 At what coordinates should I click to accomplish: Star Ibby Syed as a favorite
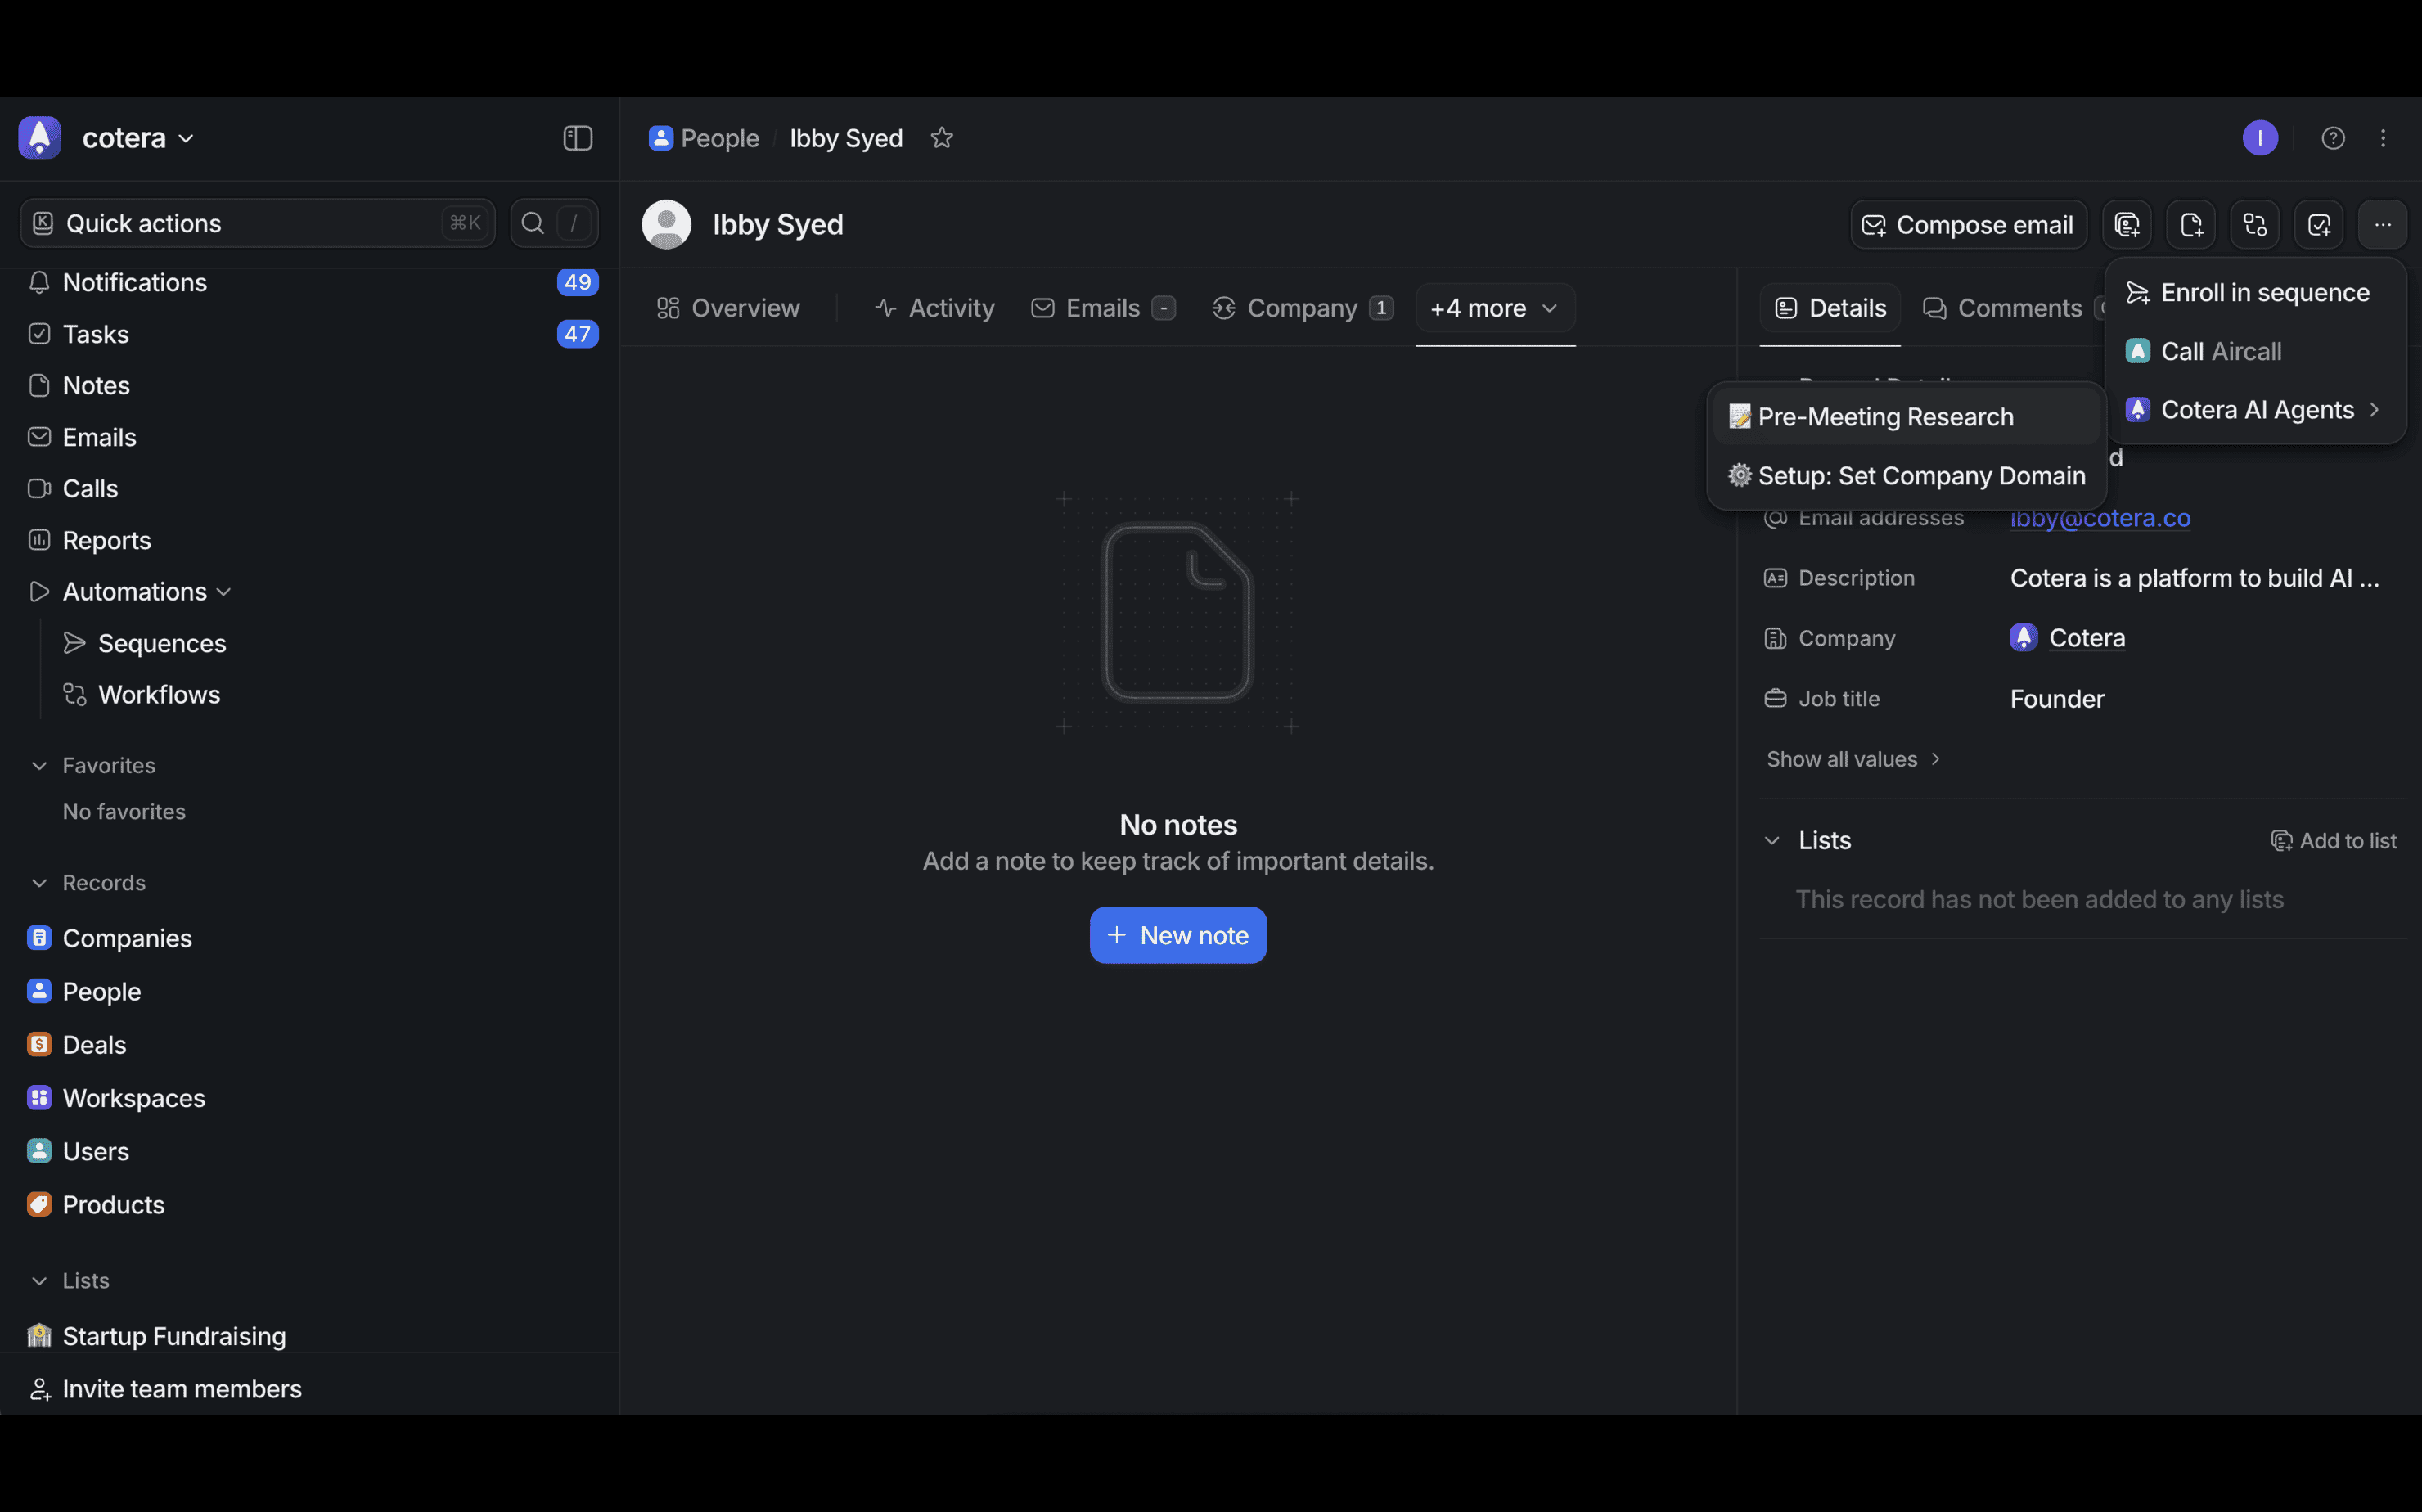tap(941, 138)
